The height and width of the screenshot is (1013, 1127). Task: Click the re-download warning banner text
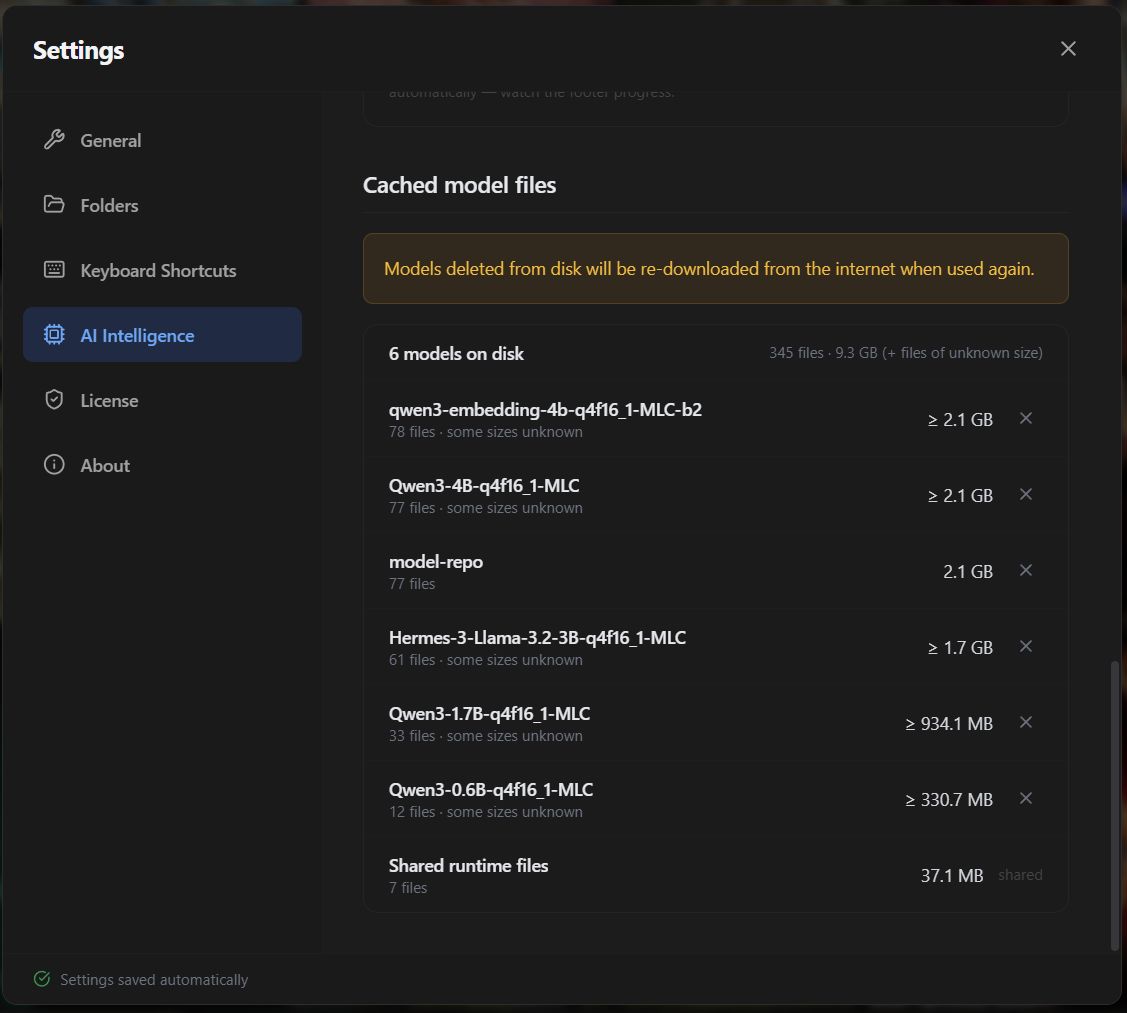(709, 269)
